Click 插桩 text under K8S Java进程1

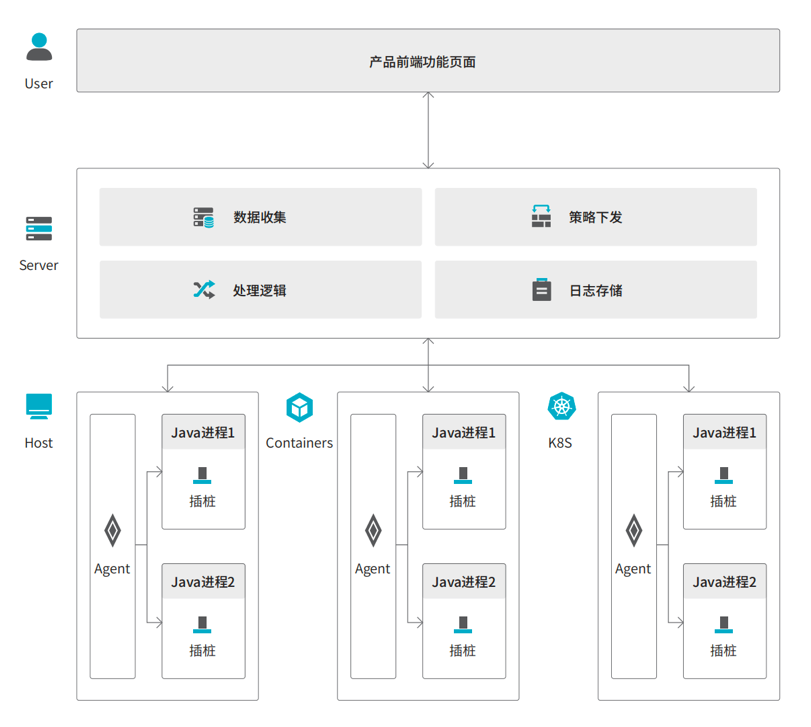(723, 501)
